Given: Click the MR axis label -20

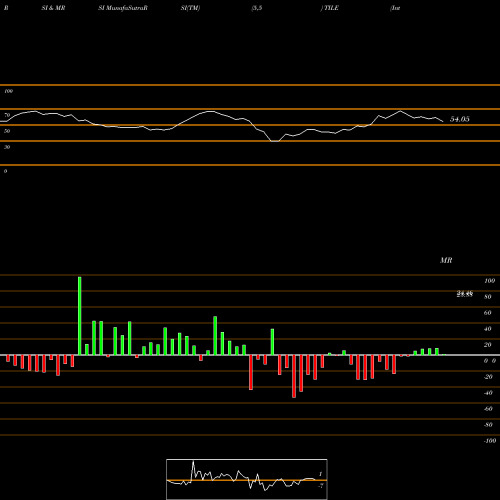Looking at the screenshot, I should click(x=488, y=377).
